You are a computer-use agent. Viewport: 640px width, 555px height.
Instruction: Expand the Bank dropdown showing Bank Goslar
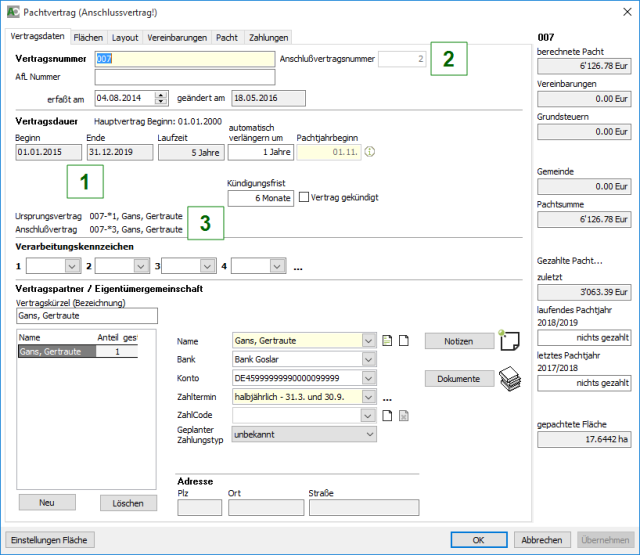[x=370, y=360]
